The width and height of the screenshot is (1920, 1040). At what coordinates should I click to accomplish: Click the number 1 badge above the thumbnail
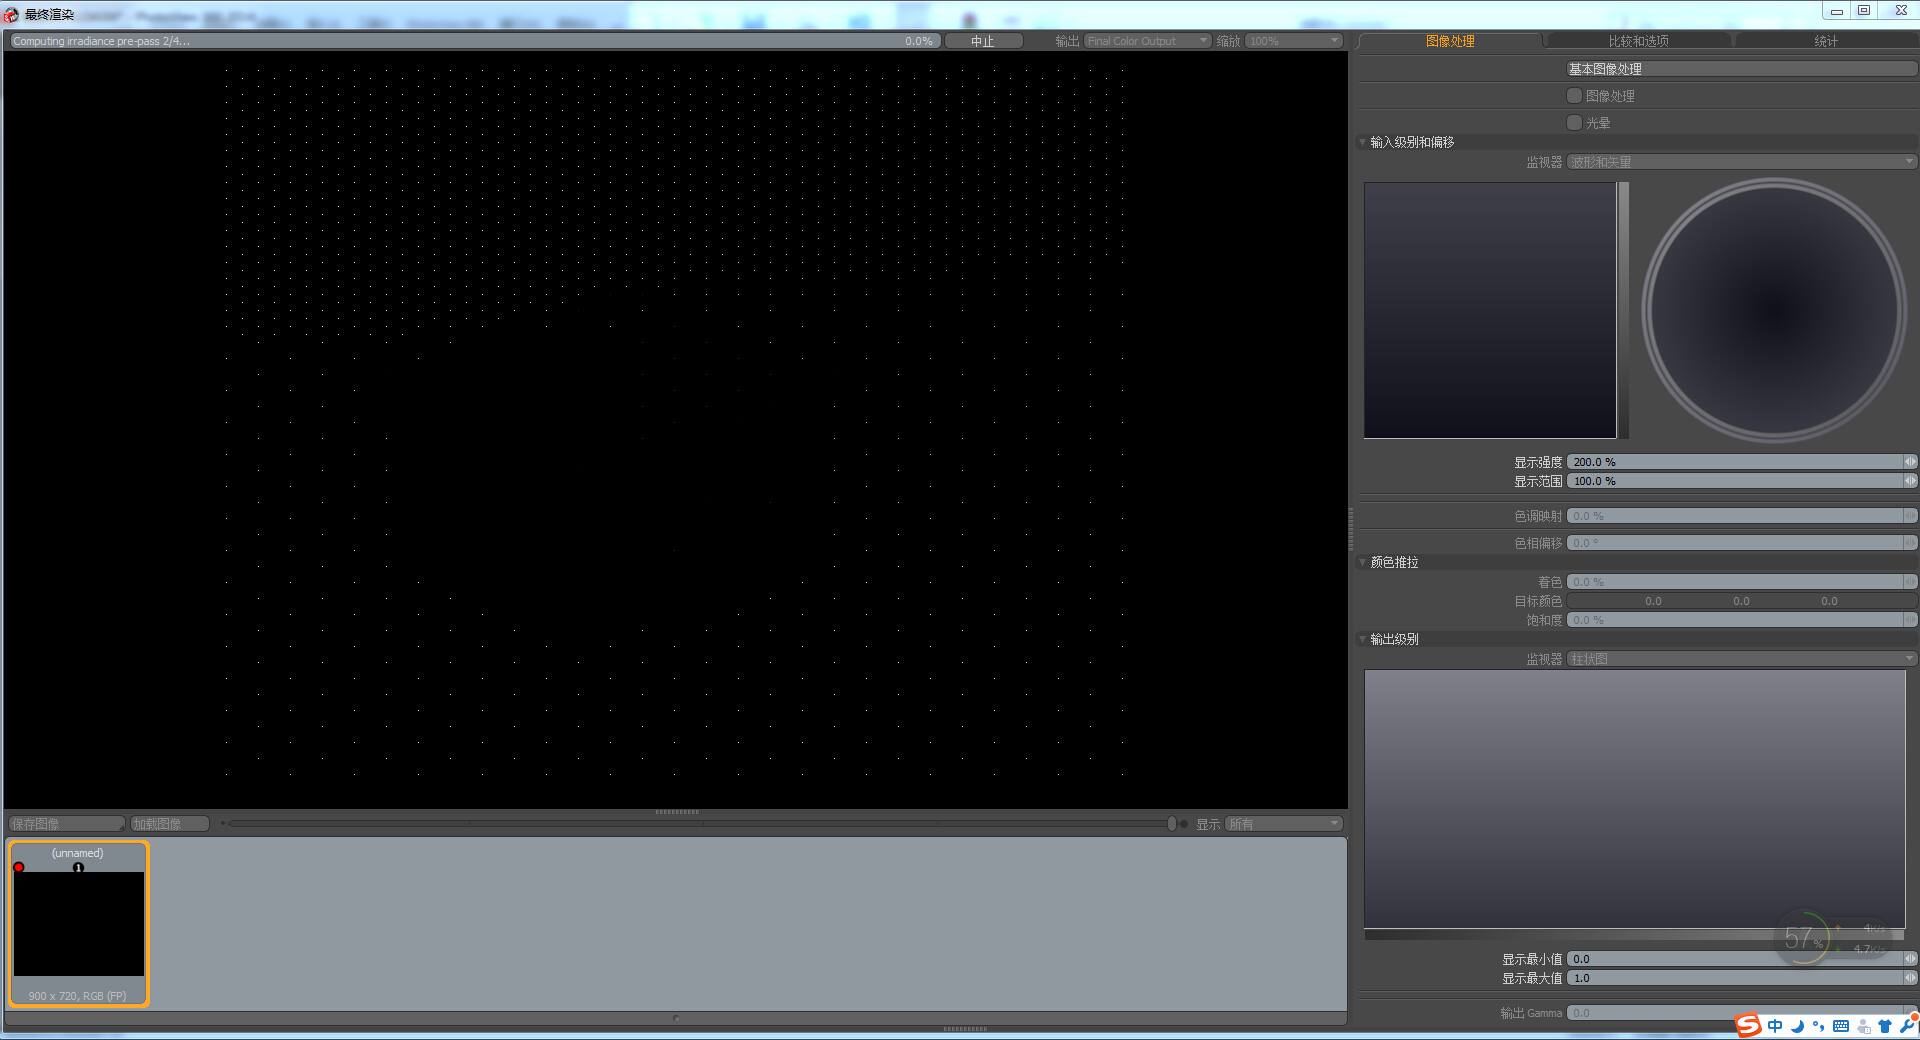point(78,867)
